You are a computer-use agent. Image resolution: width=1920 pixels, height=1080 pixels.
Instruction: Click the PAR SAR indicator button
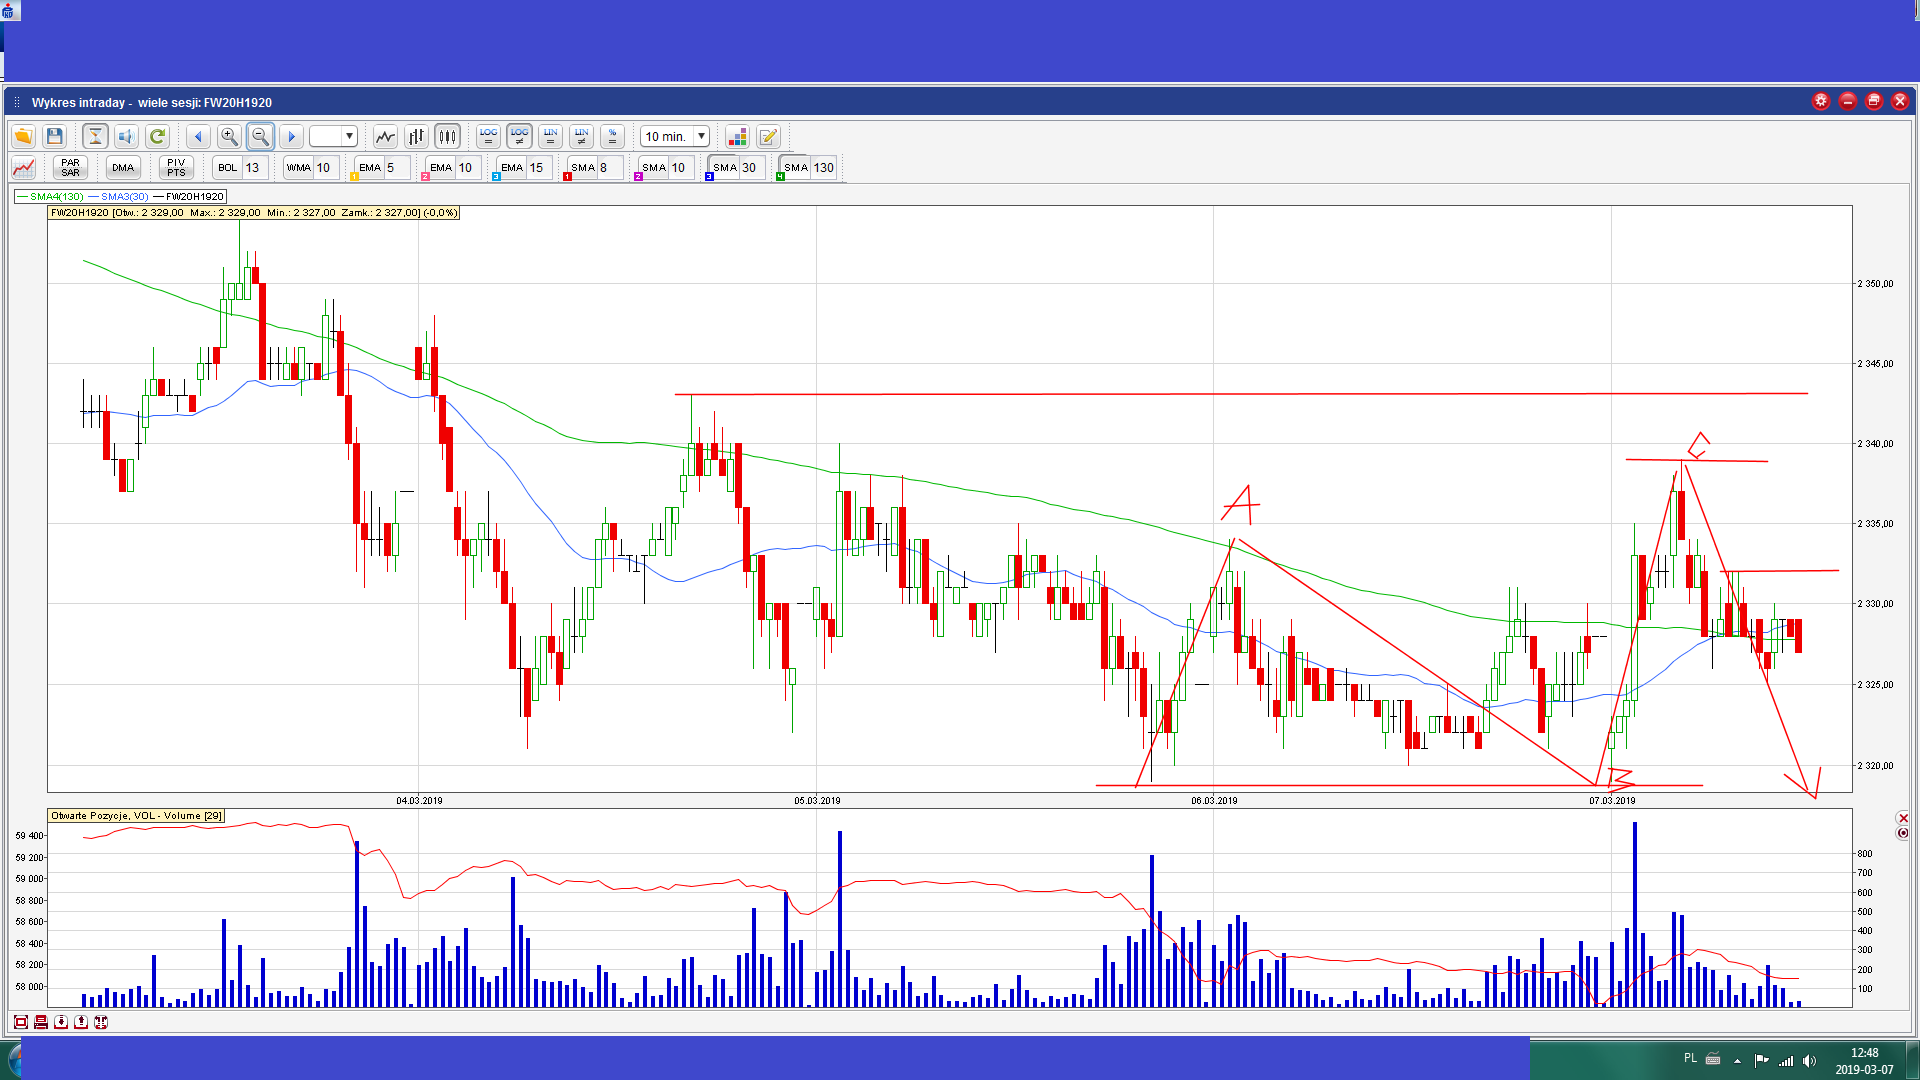(x=70, y=167)
